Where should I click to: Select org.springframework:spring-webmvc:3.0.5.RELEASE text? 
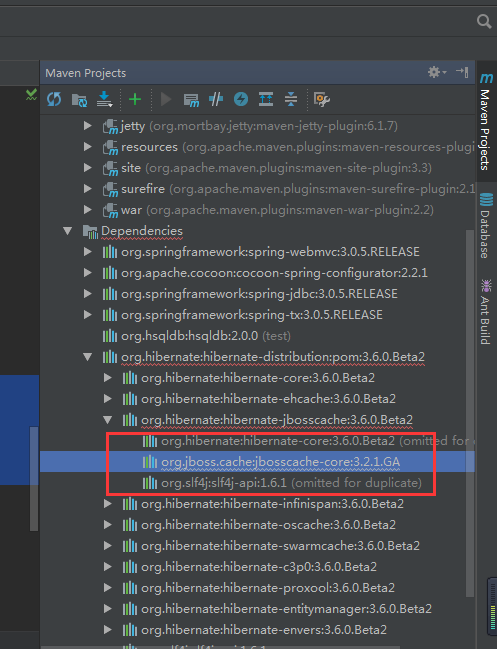pos(270,252)
